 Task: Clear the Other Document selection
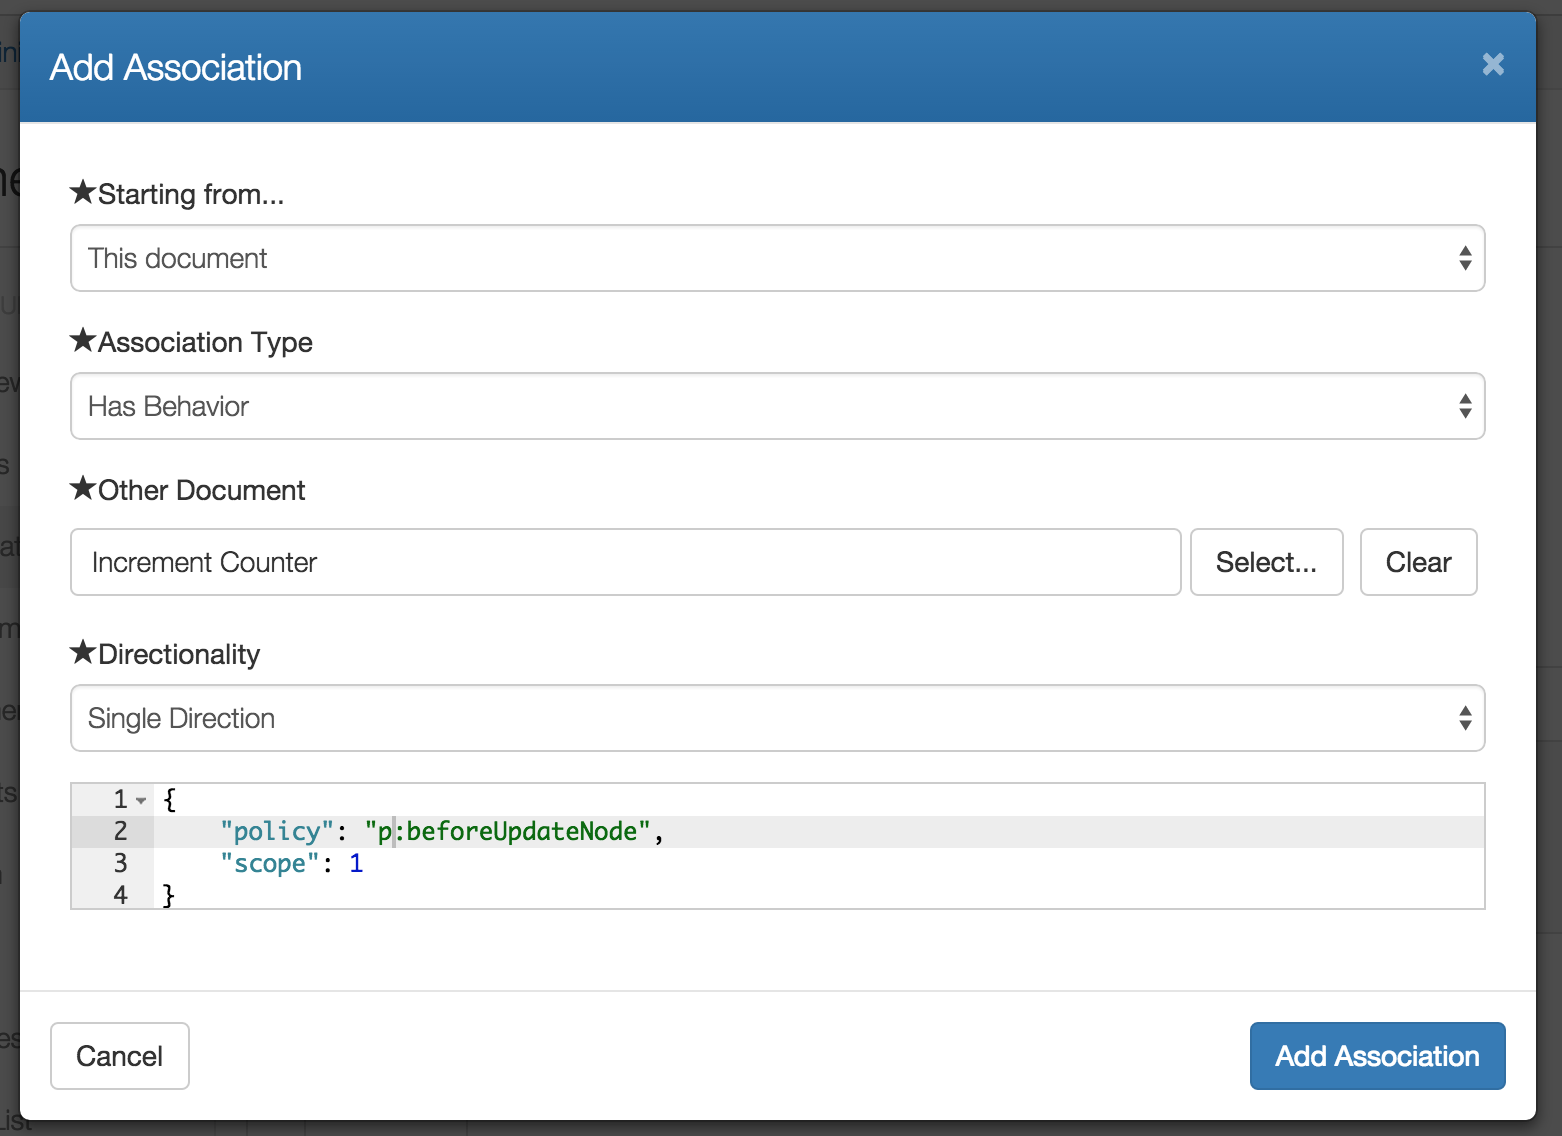coord(1418,562)
